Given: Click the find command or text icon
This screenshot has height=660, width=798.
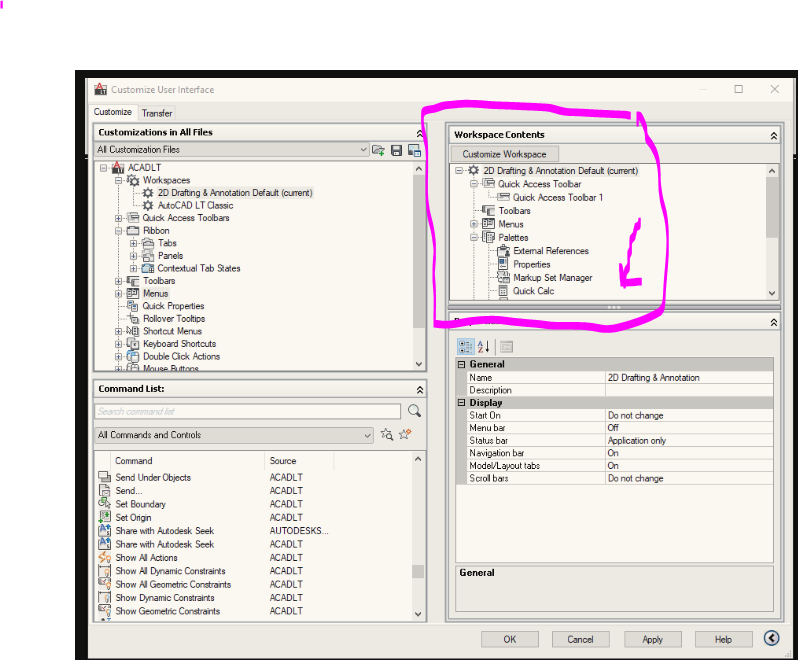Looking at the screenshot, I should pyautogui.click(x=387, y=435).
